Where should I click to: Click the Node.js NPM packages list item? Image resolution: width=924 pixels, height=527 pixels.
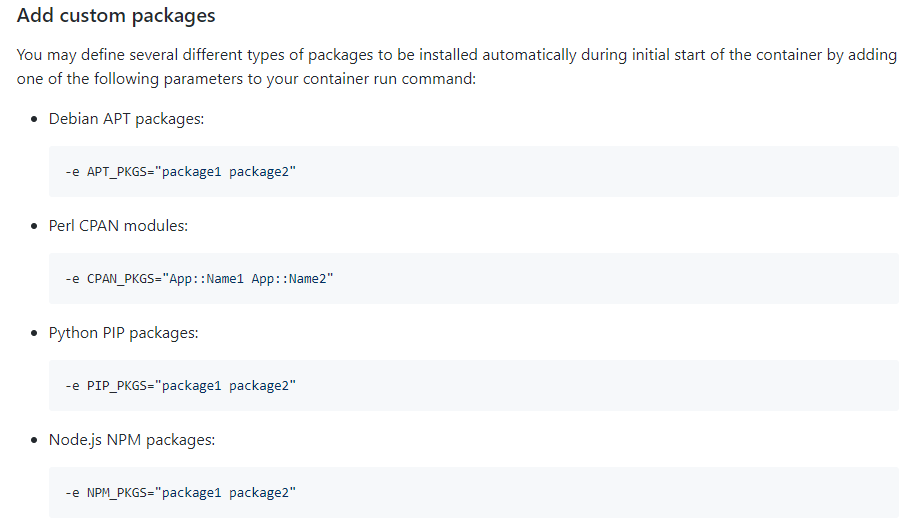click(131, 440)
